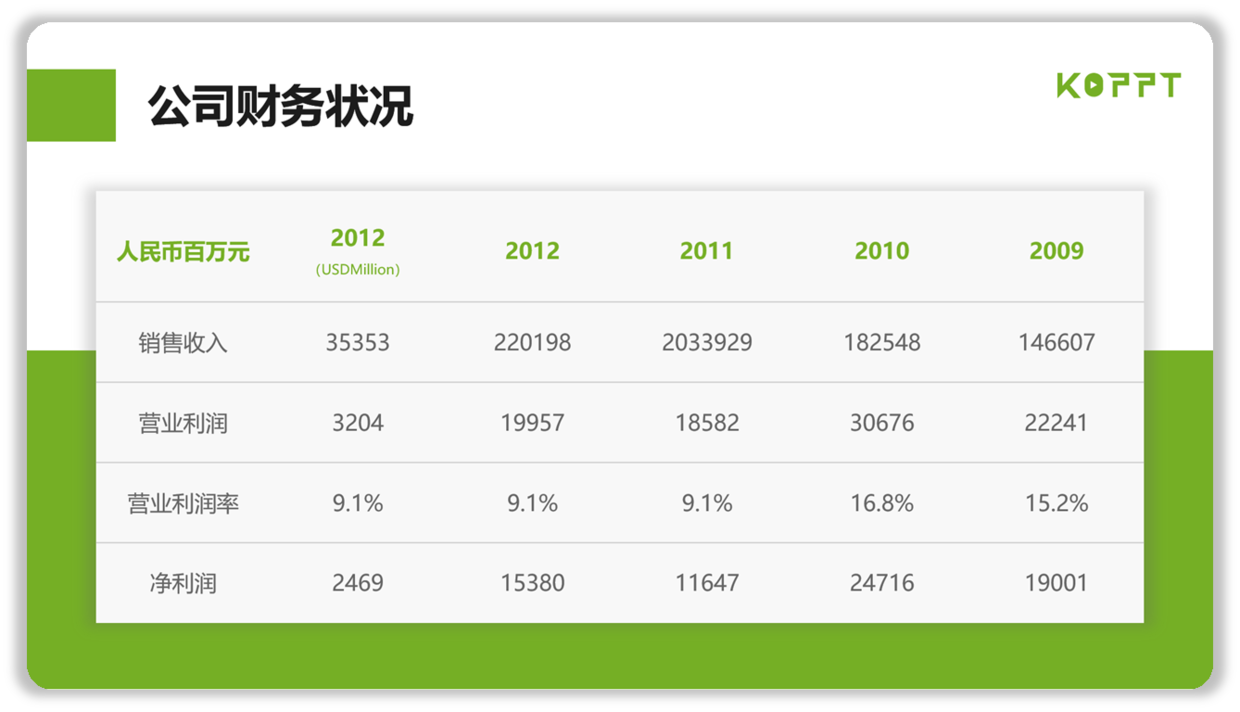1240x712 pixels.
Task: Click the operating profit value 30676
Action: point(882,422)
